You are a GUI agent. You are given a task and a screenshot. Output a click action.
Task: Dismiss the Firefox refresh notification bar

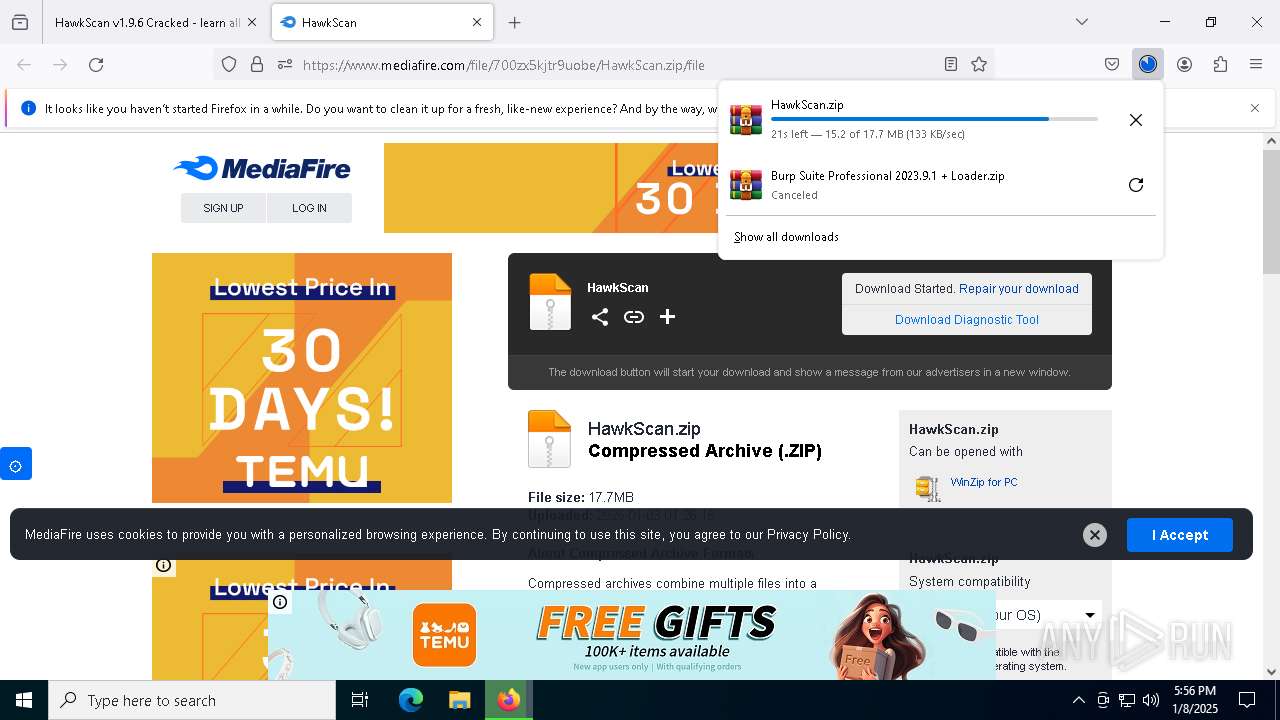tap(1255, 108)
